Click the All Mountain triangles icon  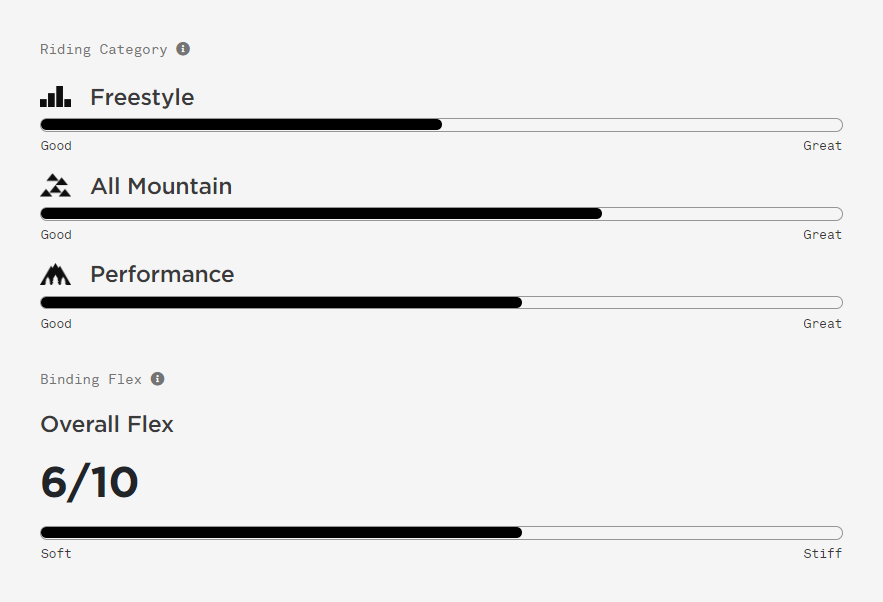[55, 186]
